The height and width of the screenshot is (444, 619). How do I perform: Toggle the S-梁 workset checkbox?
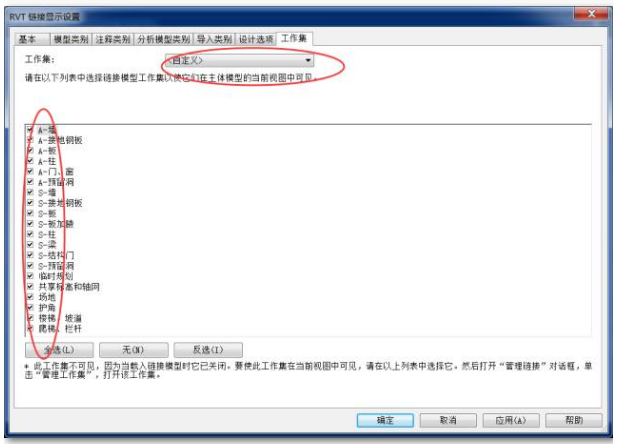pyautogui.click(x=30, y=245)
